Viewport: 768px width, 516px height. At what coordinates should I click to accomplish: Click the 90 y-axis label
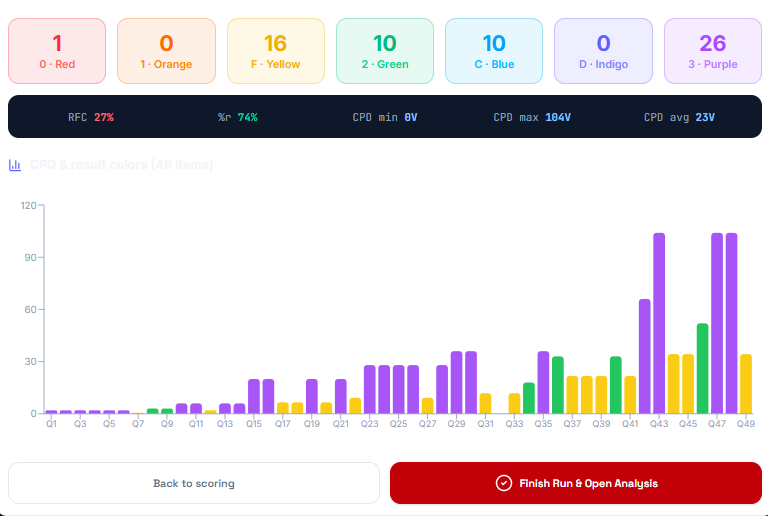(x=31, y=258)
